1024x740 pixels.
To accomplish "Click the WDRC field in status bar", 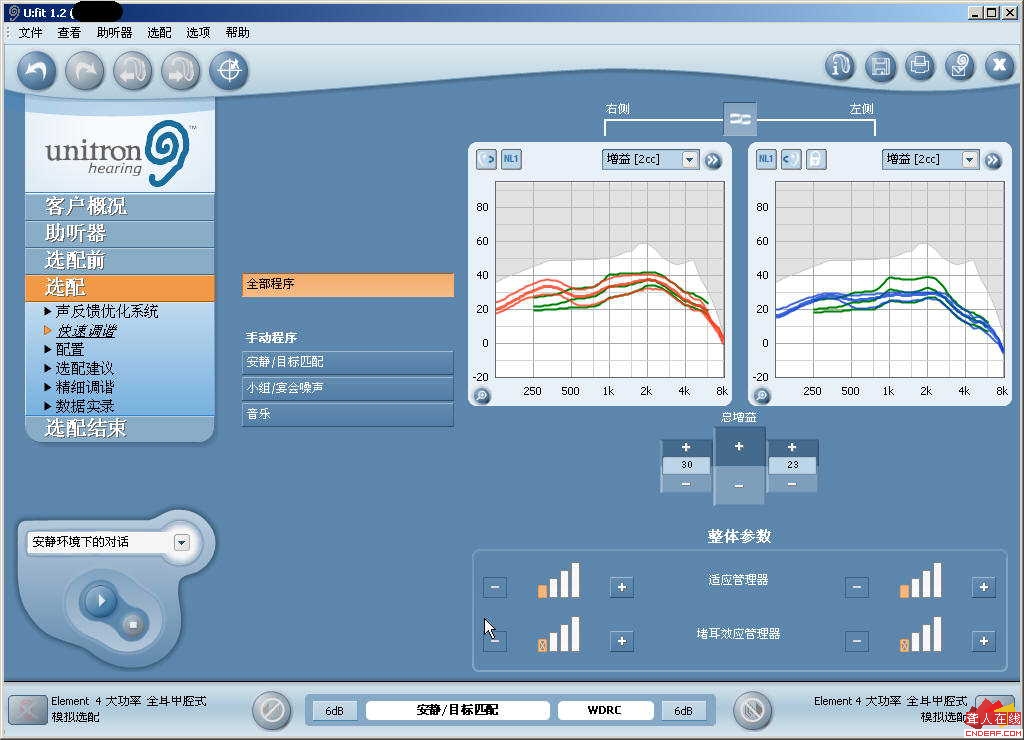I will [605, 711].
